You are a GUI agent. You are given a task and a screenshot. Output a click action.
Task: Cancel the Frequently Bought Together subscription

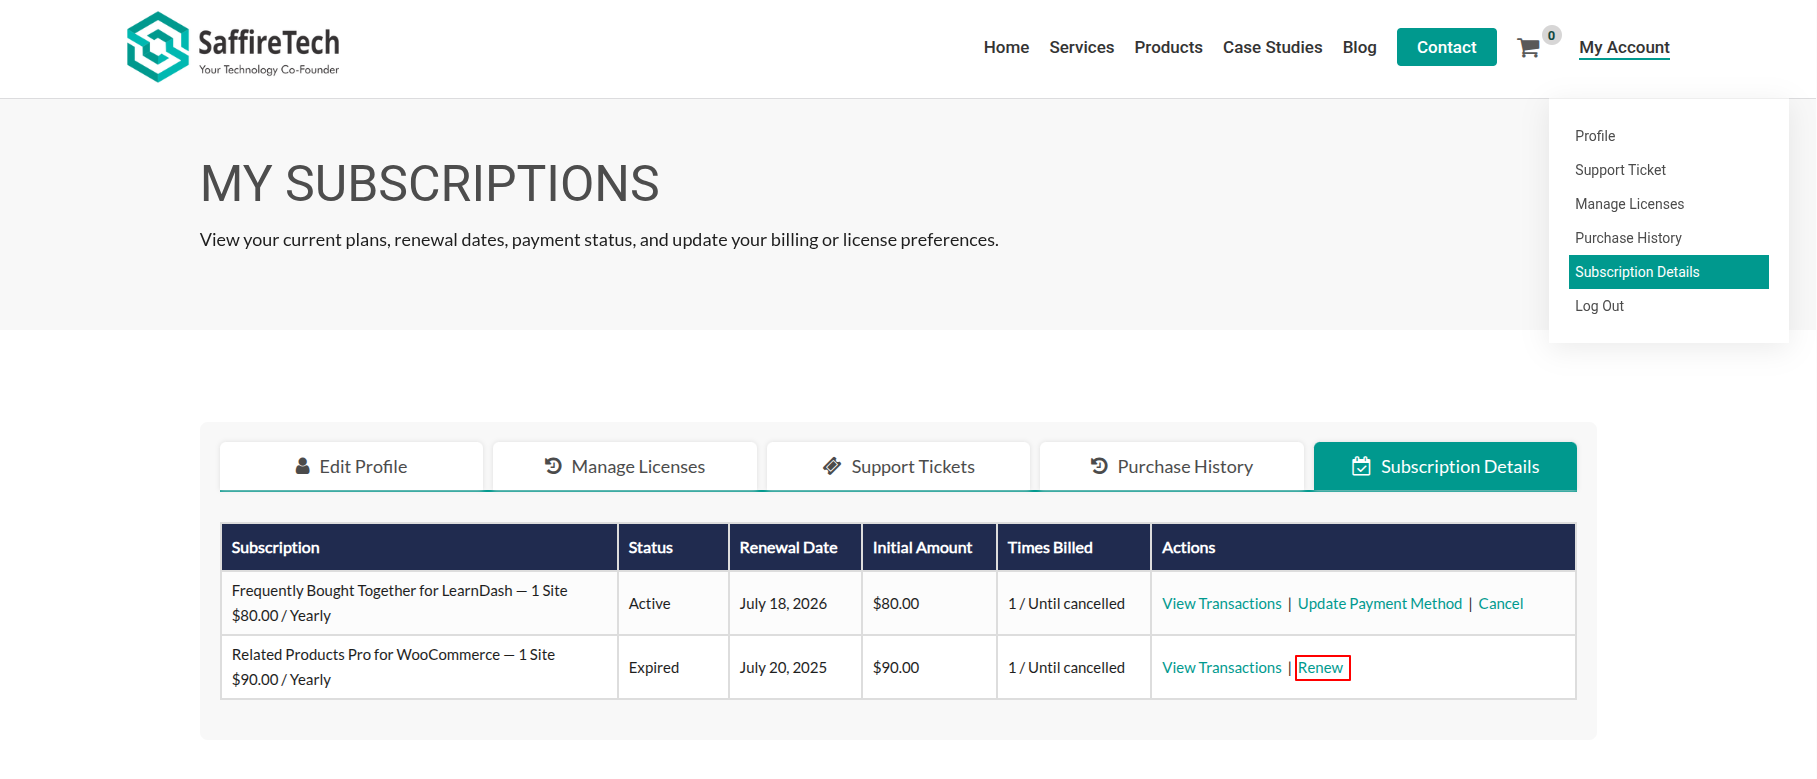coord(1500,604)
